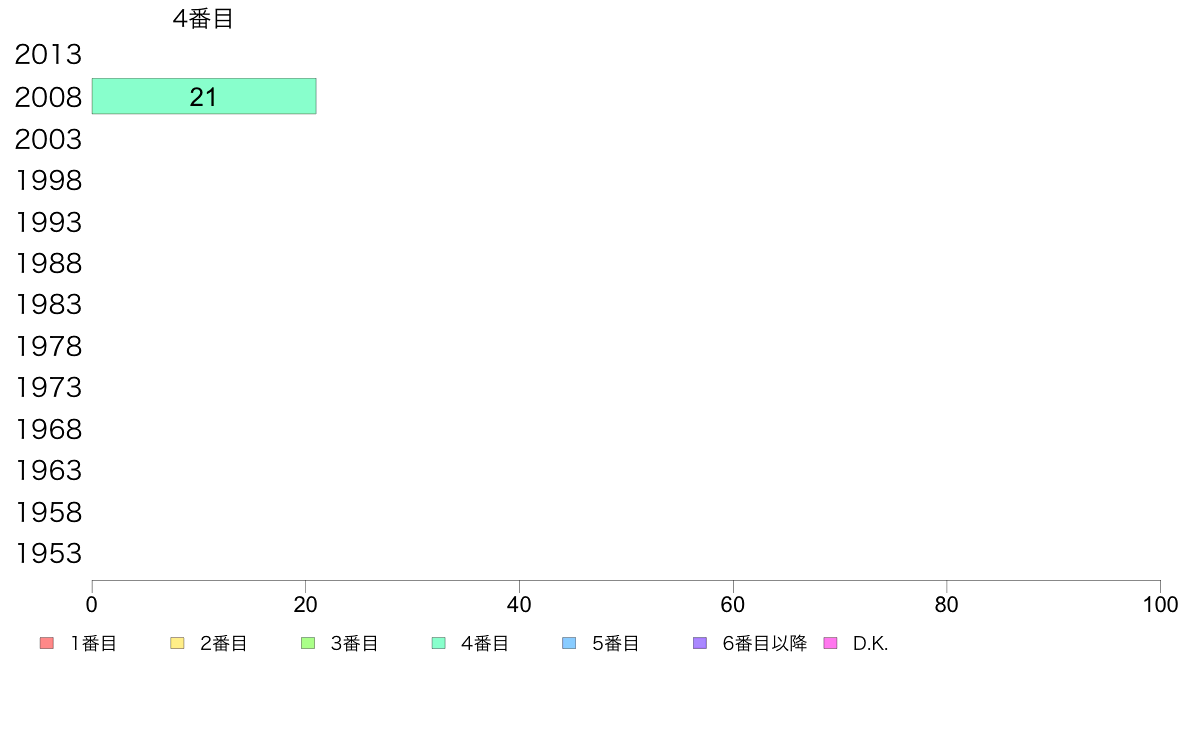The image size is (1188, 736).
Task: Click the purple 6番目以降 legend swatch
Action: tap(700, 643)
